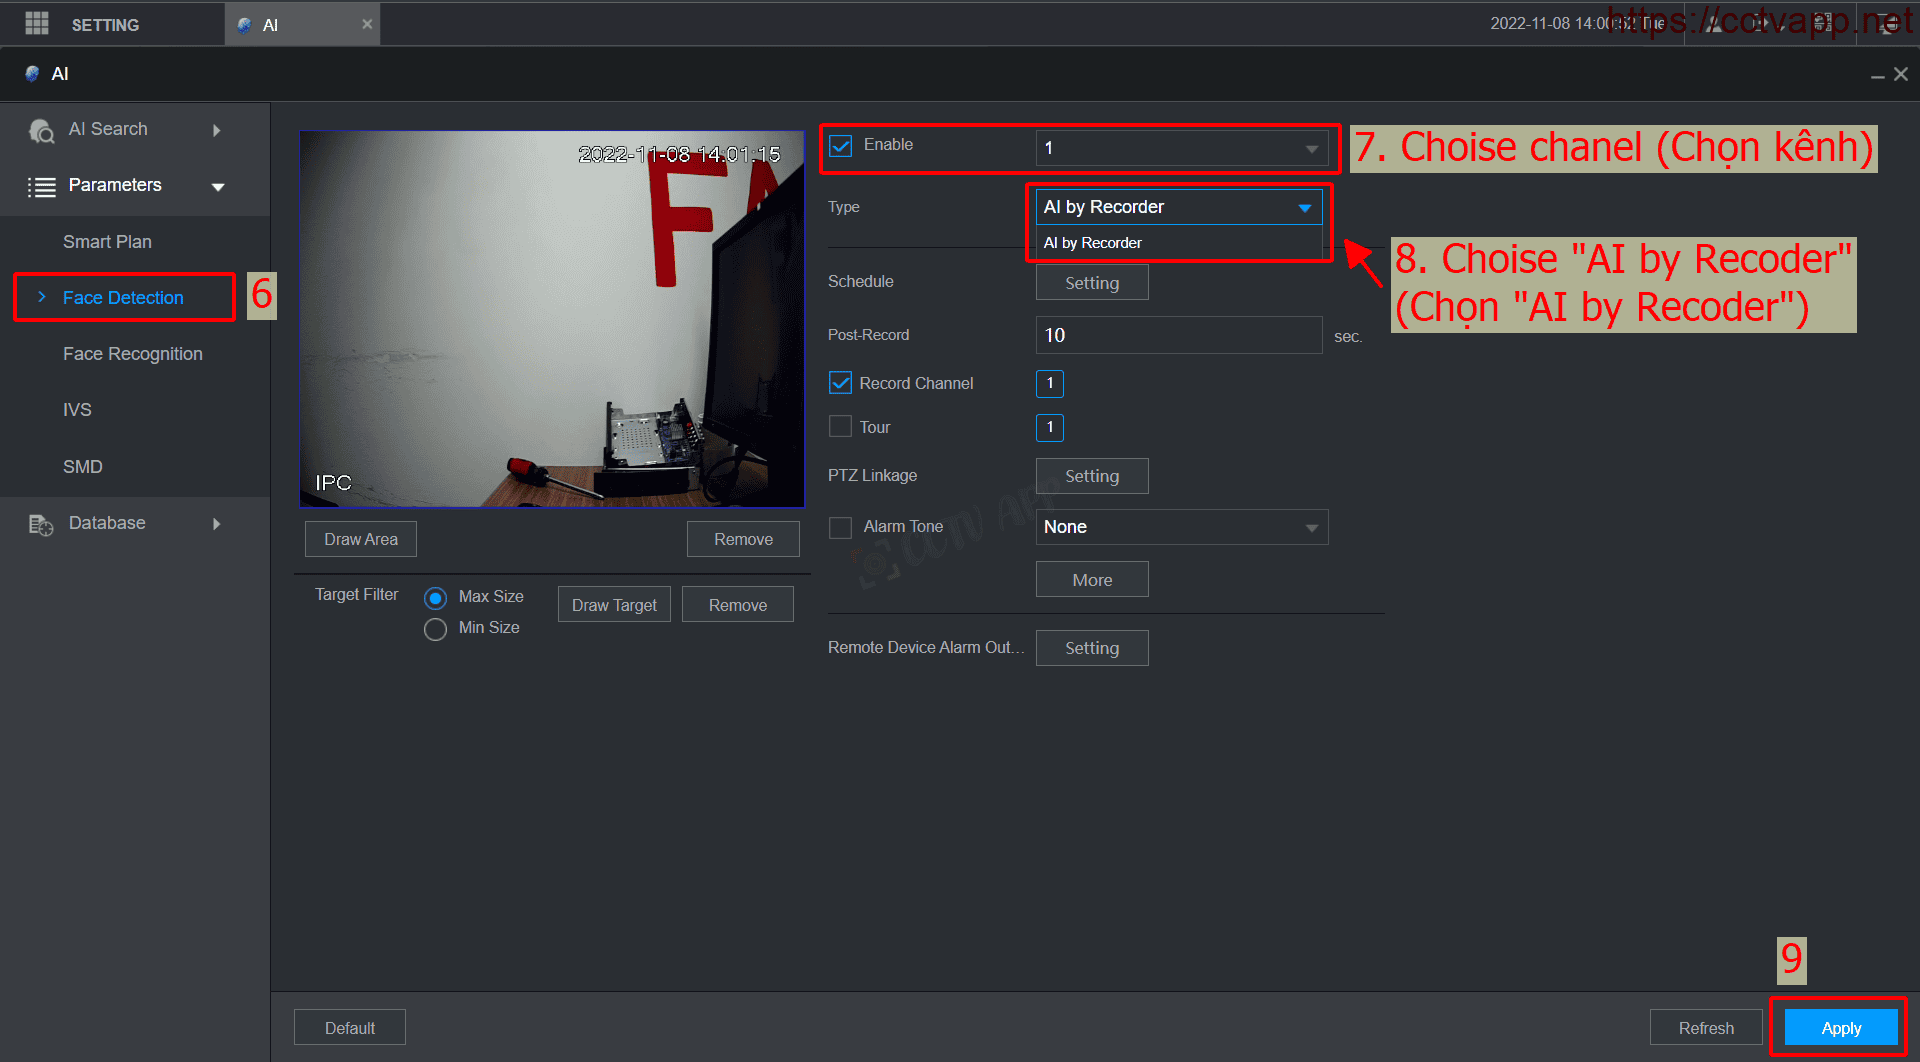Viewport: 1920px width, 1062px height.
Task: Click the Post-Record seconds input field
Action: click(x=1178, y=335)
